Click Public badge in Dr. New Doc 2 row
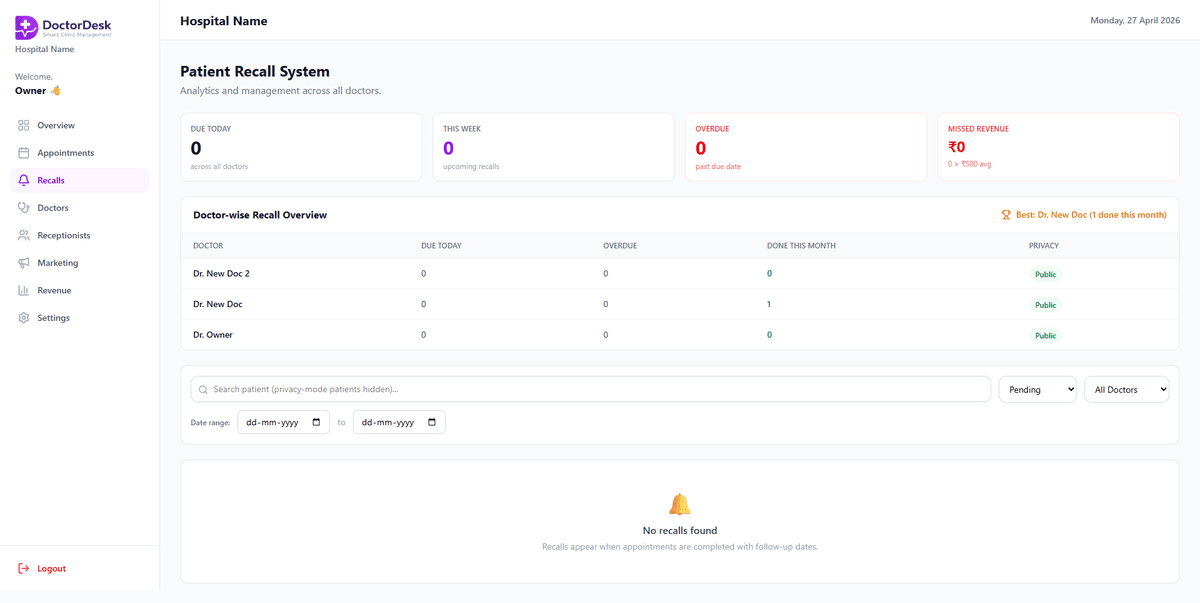The width and height of the screenshot is (1200, 603). click(1045, 274)
